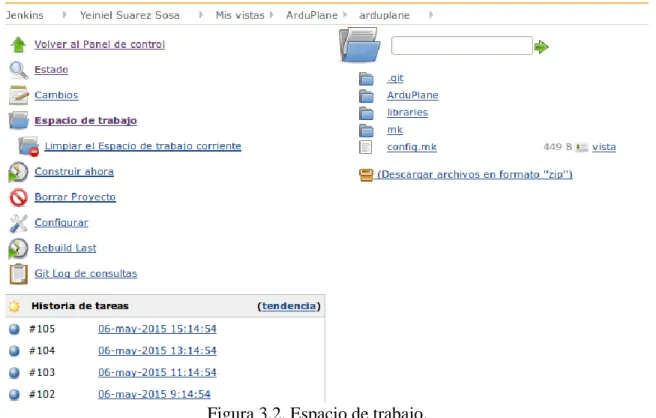
Task: Click the notepad icon beside Cambios
Action: [18, 95]
